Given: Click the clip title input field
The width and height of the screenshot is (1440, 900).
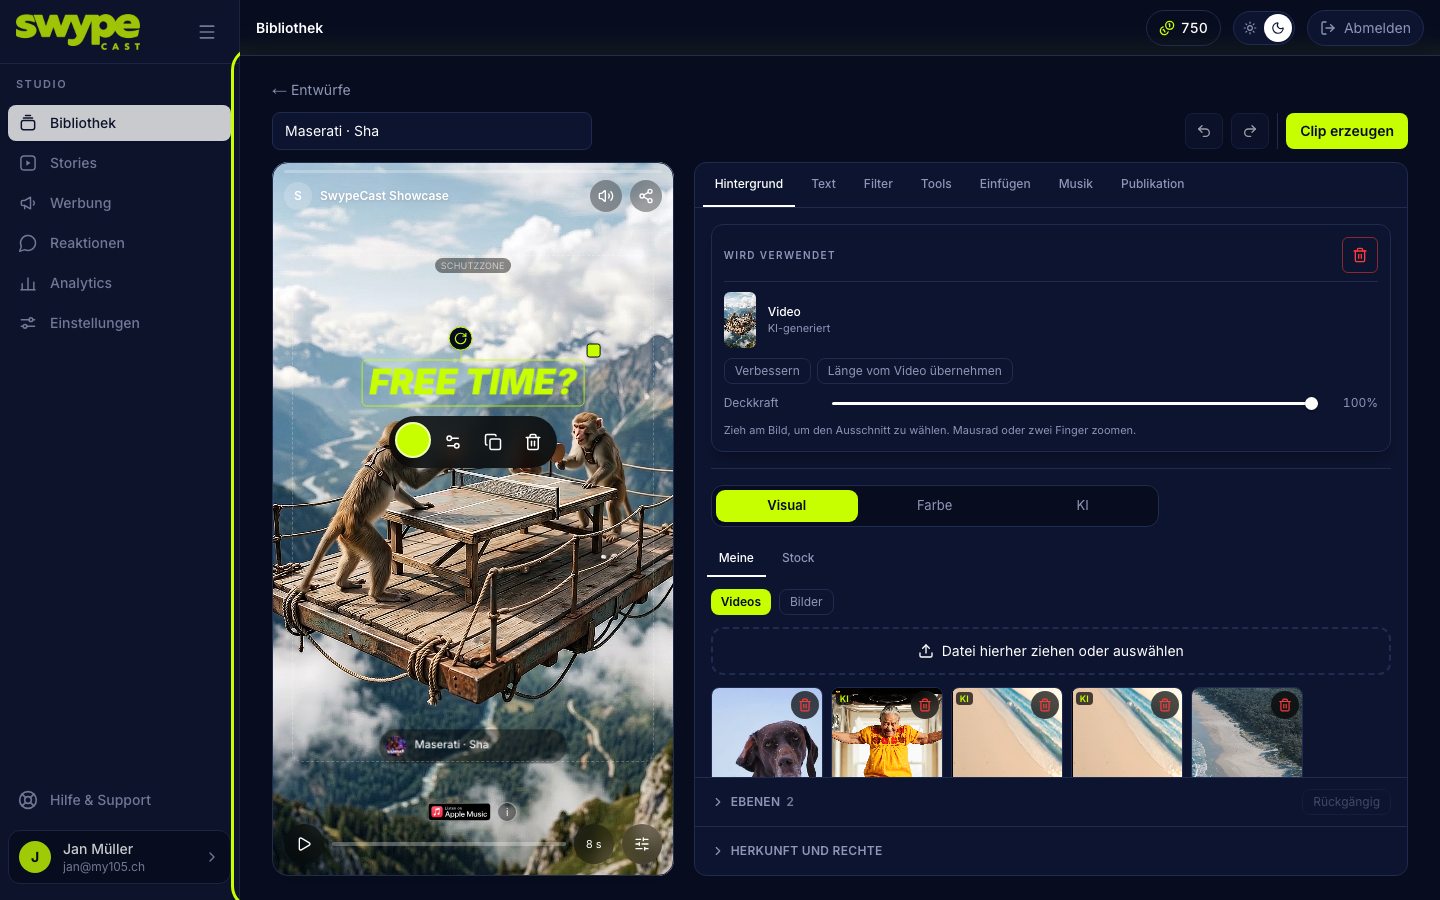Looking at the screenshot, I should [x=432, y=131].
